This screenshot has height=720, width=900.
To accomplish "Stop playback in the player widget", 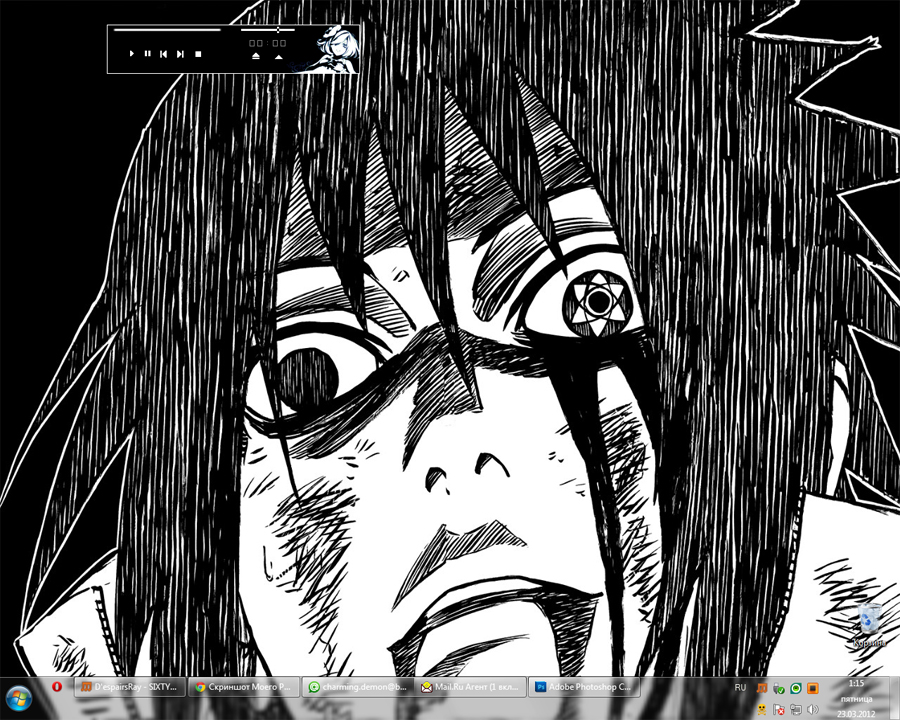I will click(198, 54).
